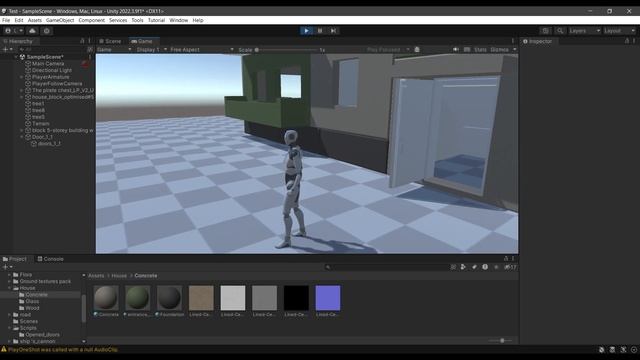Switch to the Scene tab
The height and width of the screenshot is (360, 640).
point(110,41)
